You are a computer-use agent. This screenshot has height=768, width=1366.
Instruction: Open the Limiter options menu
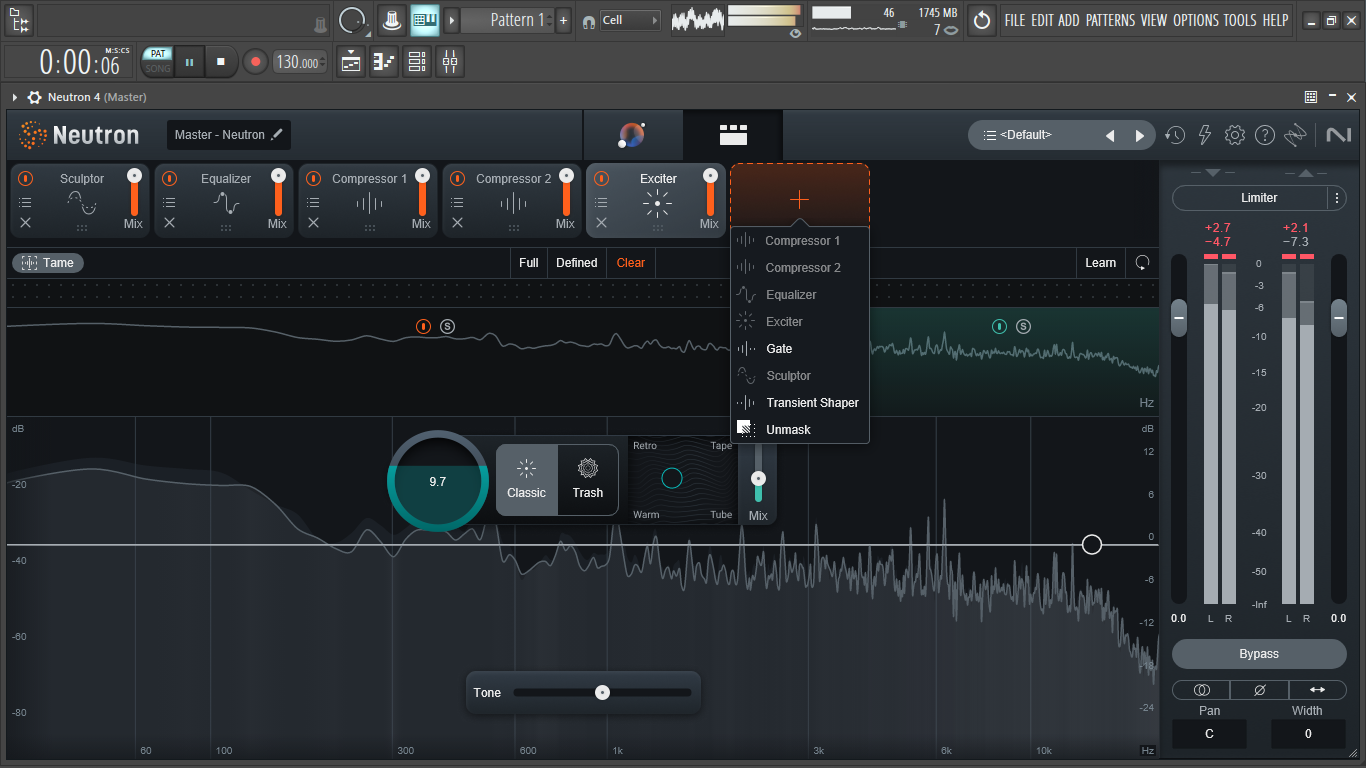point(1337,198)
